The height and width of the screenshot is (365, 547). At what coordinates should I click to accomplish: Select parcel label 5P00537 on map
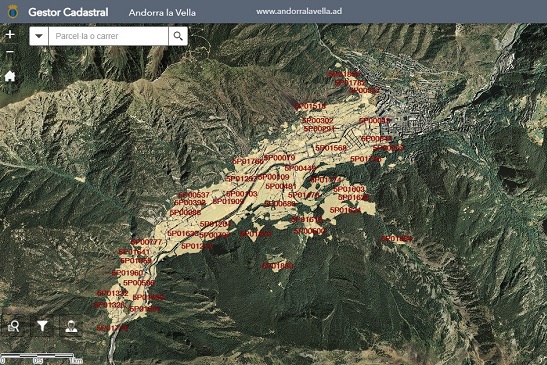(194, 195)
